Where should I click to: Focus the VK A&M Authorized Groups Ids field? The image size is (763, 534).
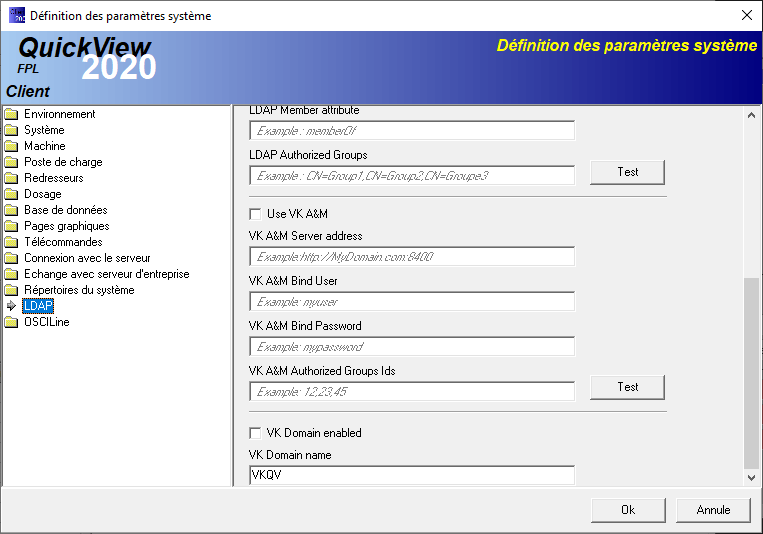tap(412, 391)
